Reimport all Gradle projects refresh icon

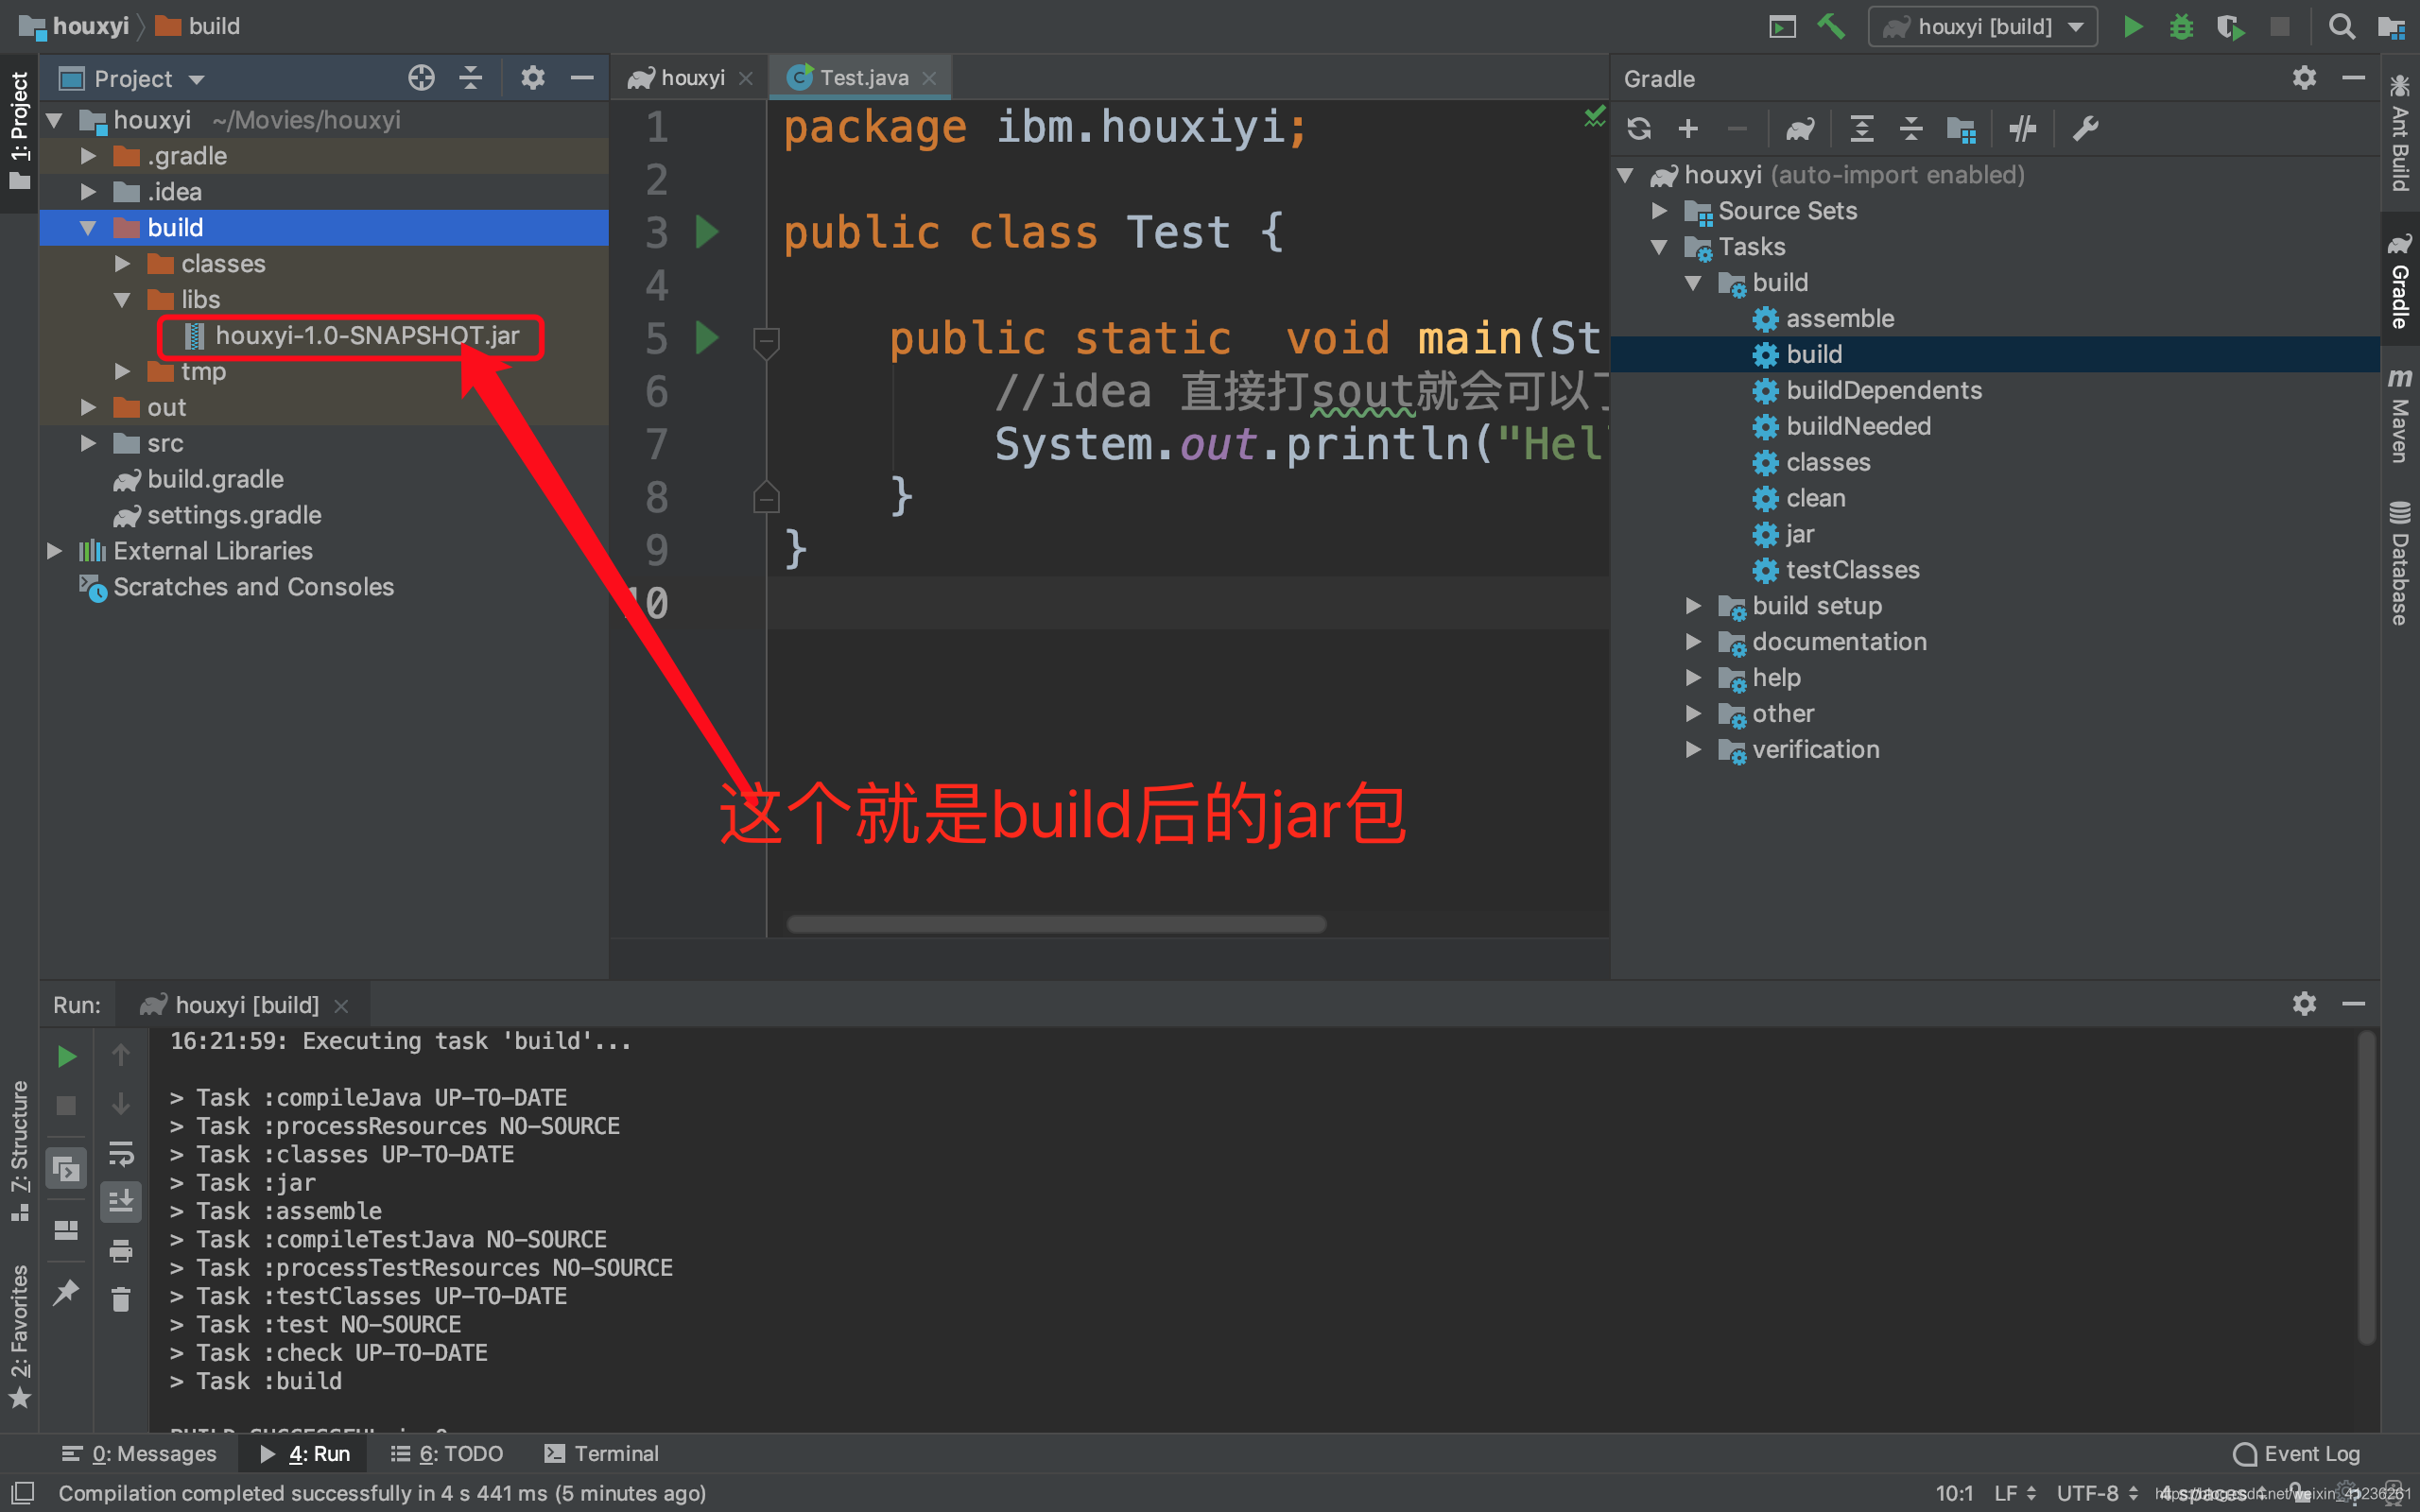[1639, 129]
